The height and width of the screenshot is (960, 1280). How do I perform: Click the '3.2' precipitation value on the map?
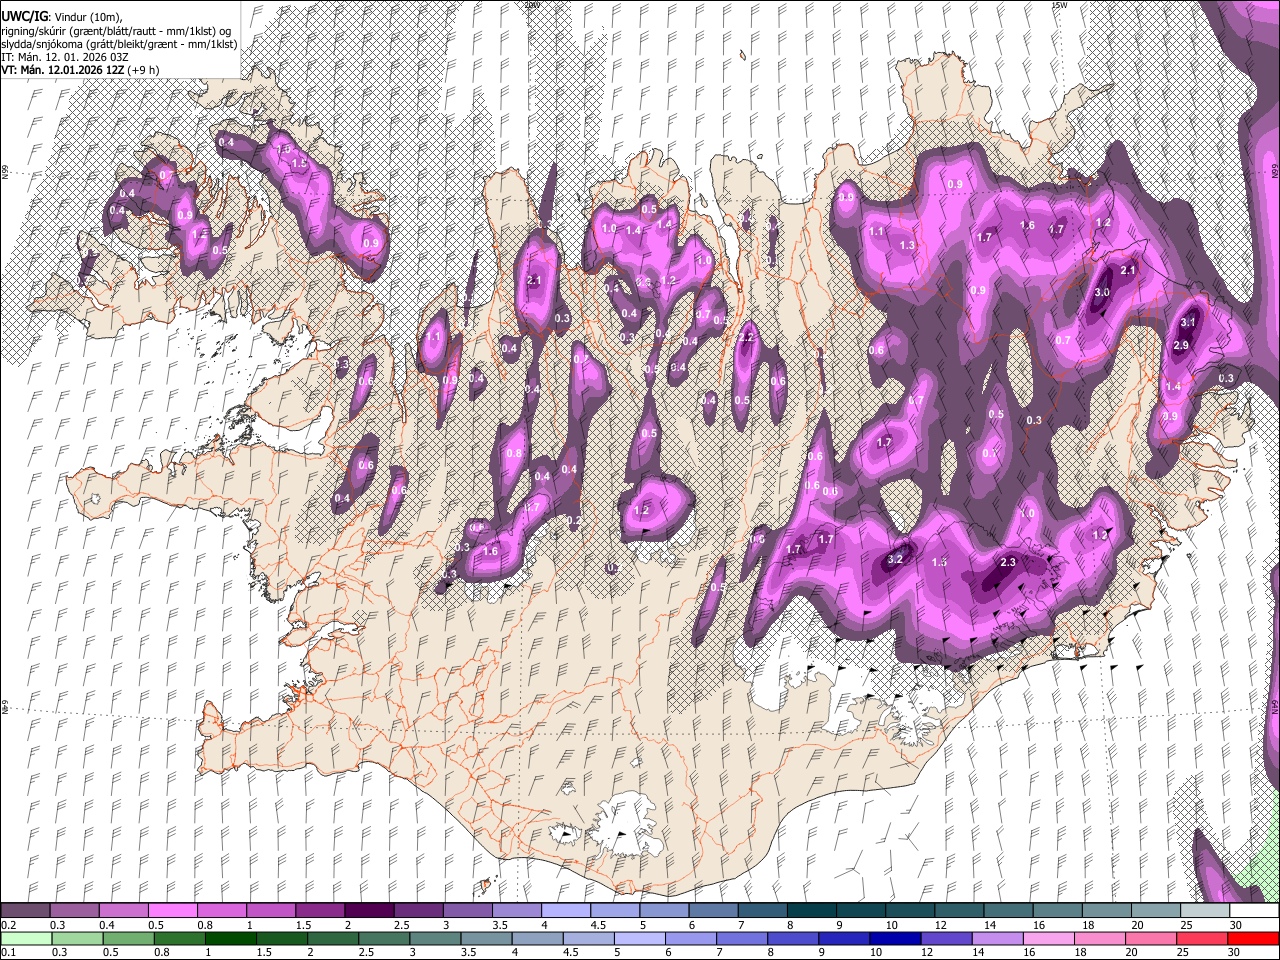(895, 560)
